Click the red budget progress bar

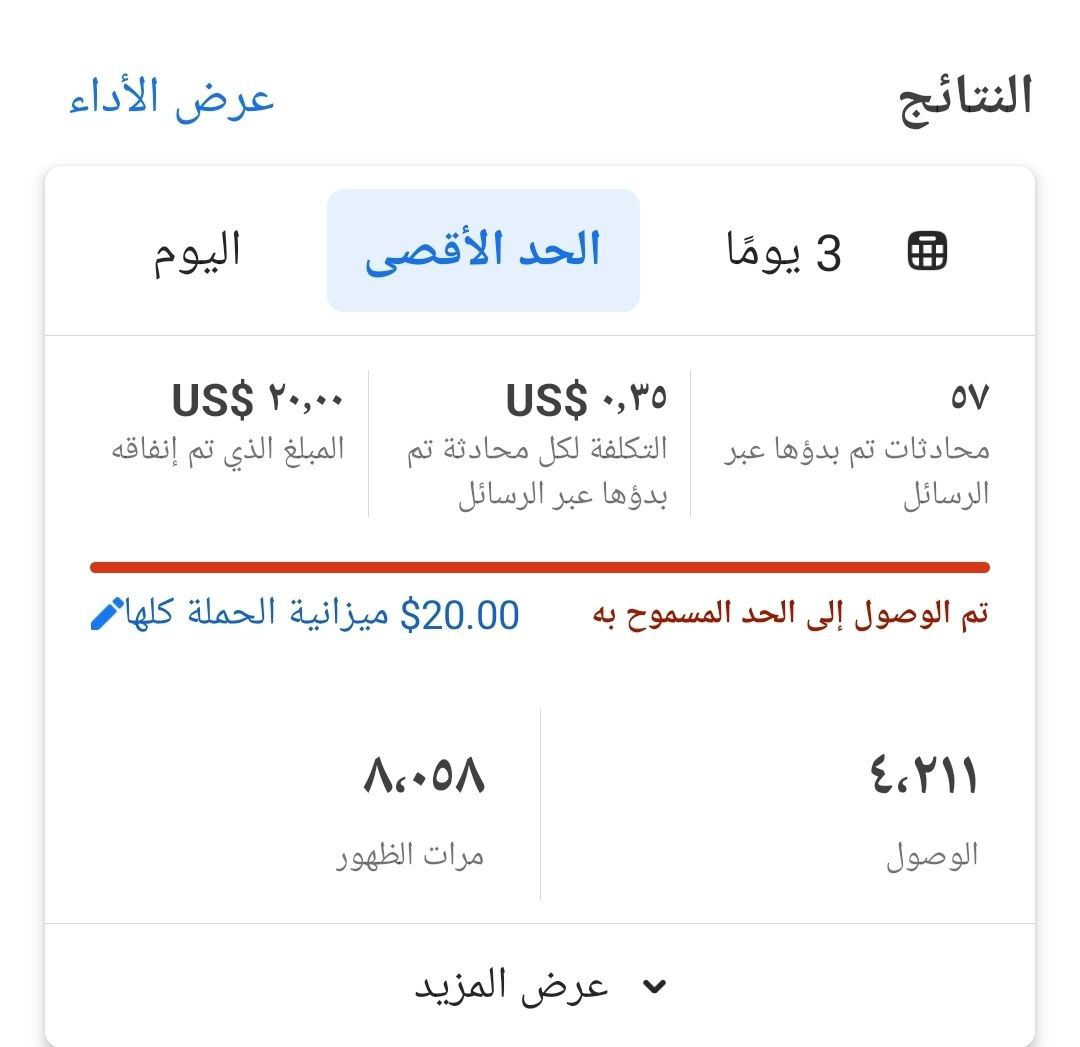pos(540,567)
